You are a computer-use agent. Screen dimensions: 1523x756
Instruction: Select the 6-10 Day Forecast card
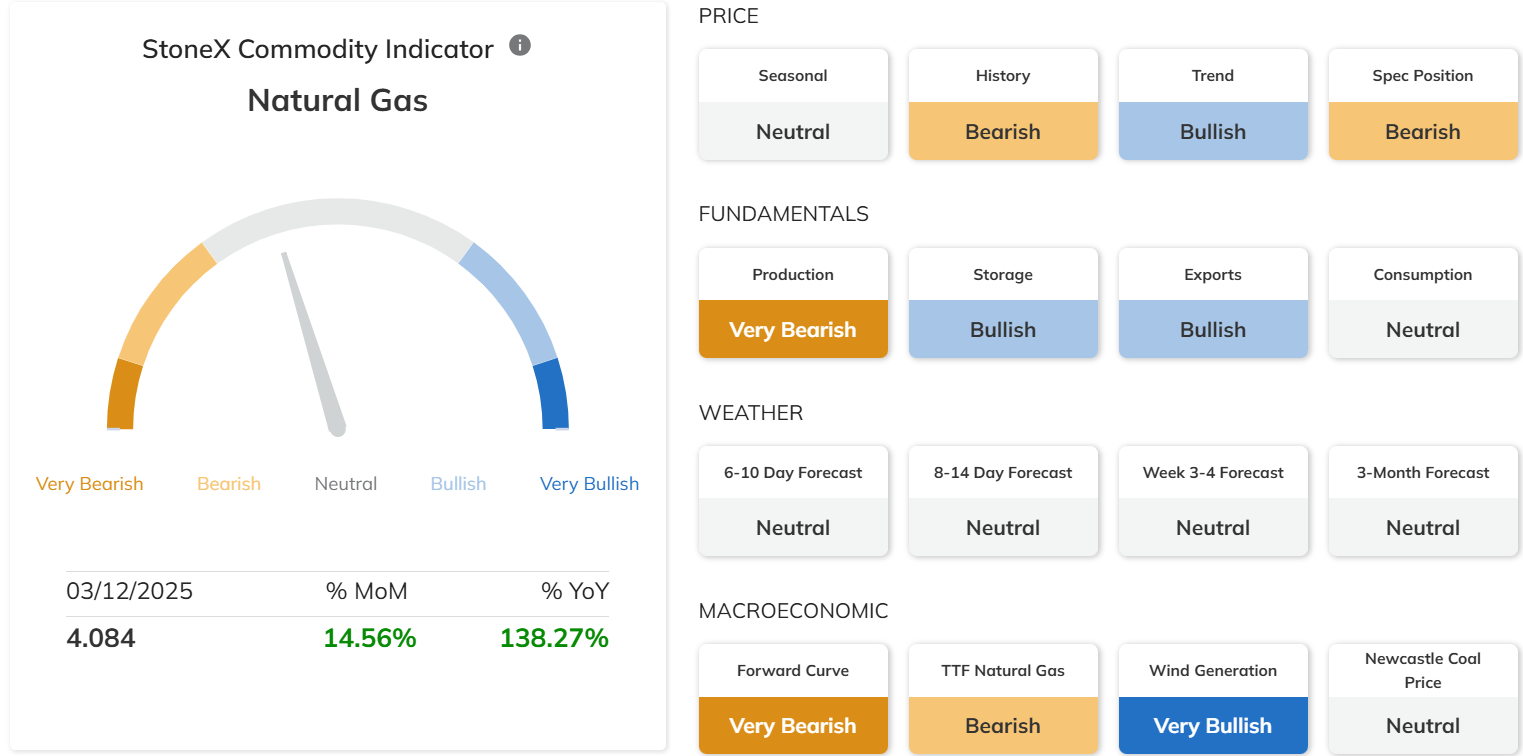coord(793,501)
